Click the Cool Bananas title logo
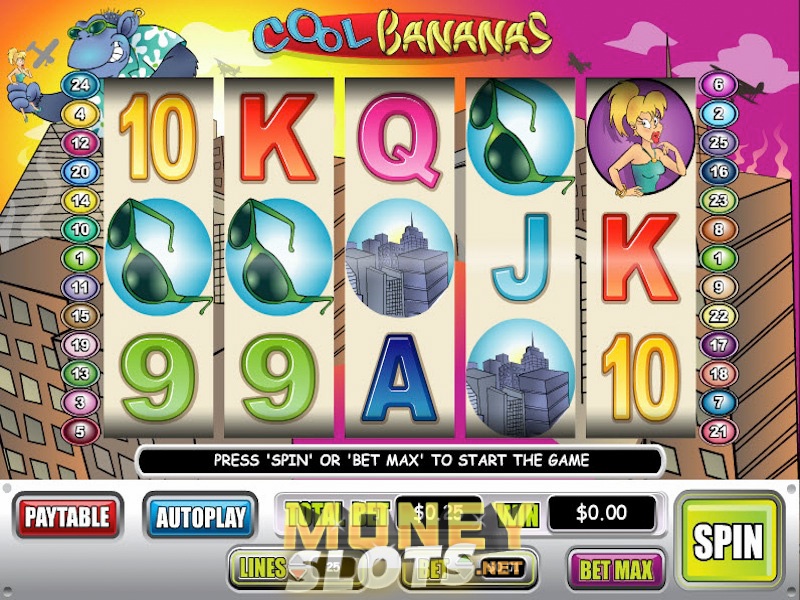Viewport: 800px width, 600px height. 403,35
